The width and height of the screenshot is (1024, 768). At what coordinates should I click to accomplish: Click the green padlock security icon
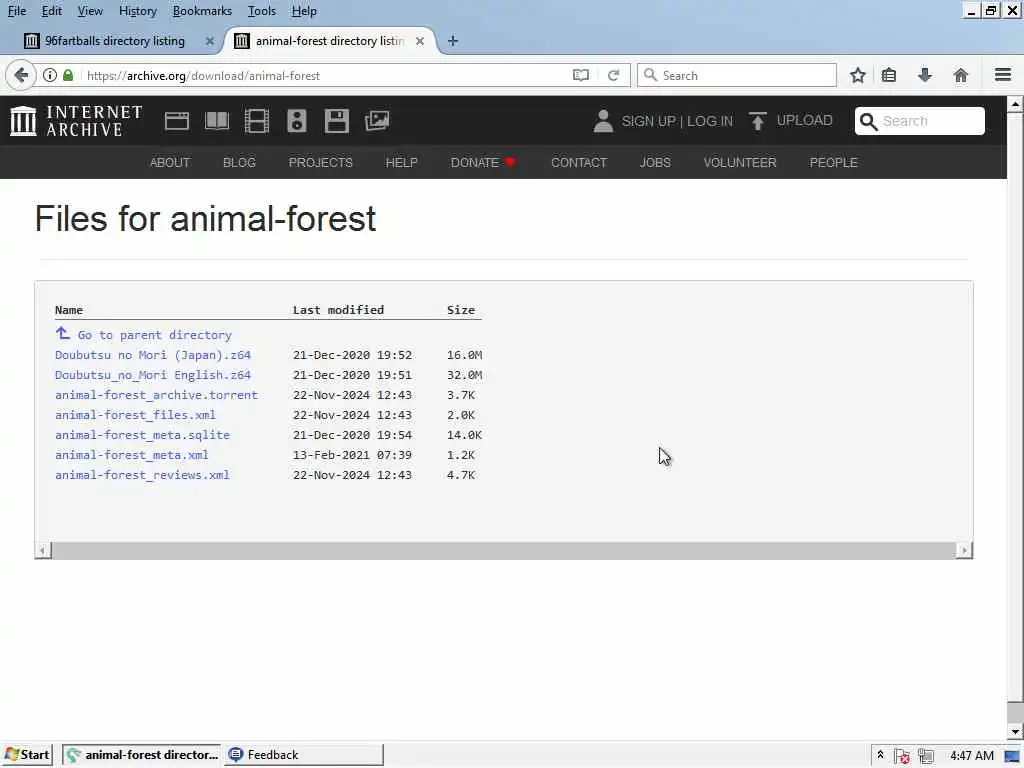[x=68, y=75]
